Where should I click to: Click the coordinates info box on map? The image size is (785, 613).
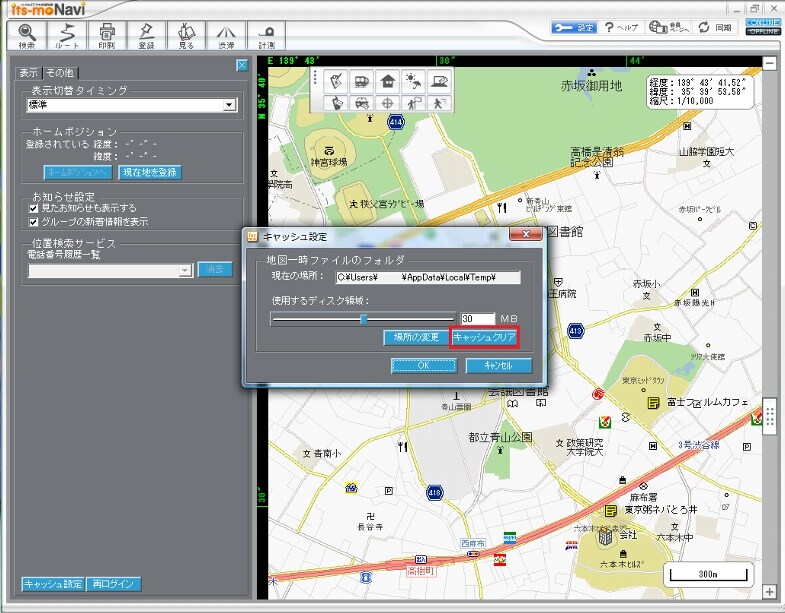click(699, 92)
